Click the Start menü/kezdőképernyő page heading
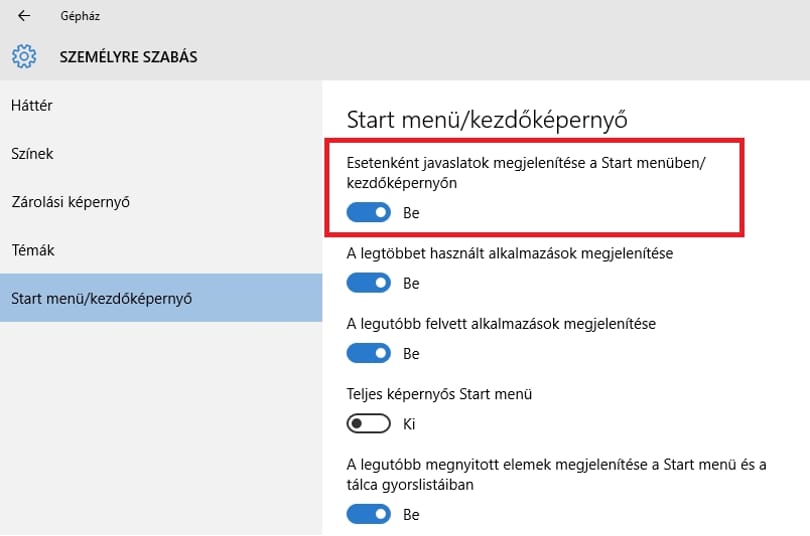The width and height of the screenshot is (810, 536). [x=487, y=120]
